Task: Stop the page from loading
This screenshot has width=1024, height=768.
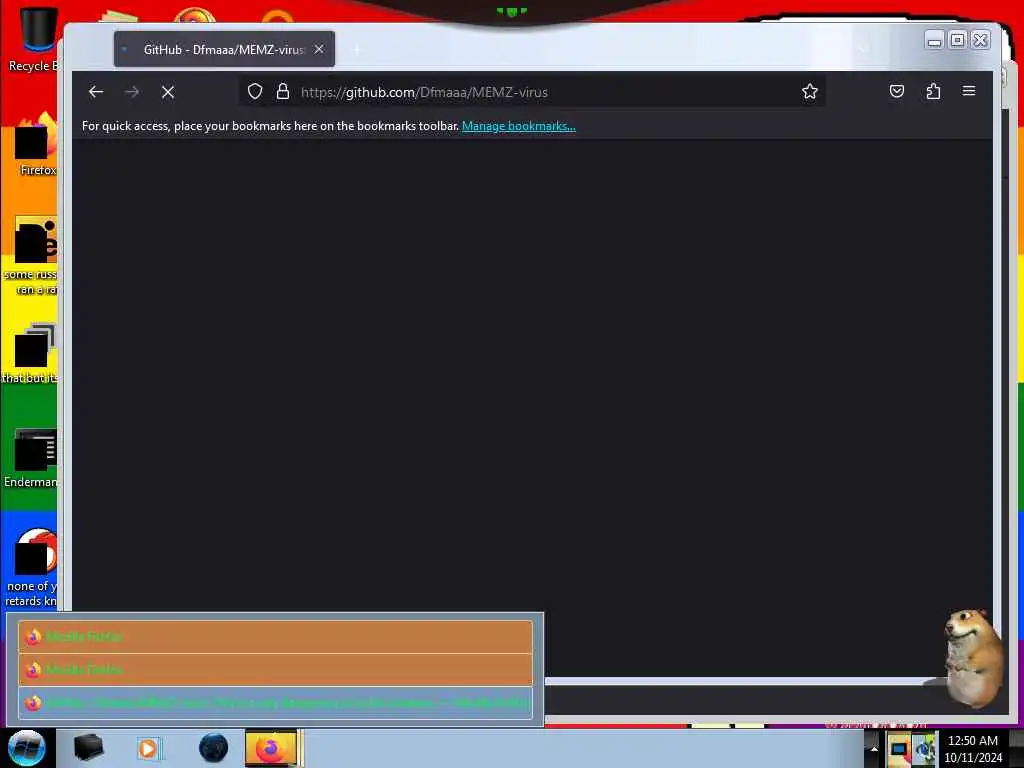Action: (168, 92)
